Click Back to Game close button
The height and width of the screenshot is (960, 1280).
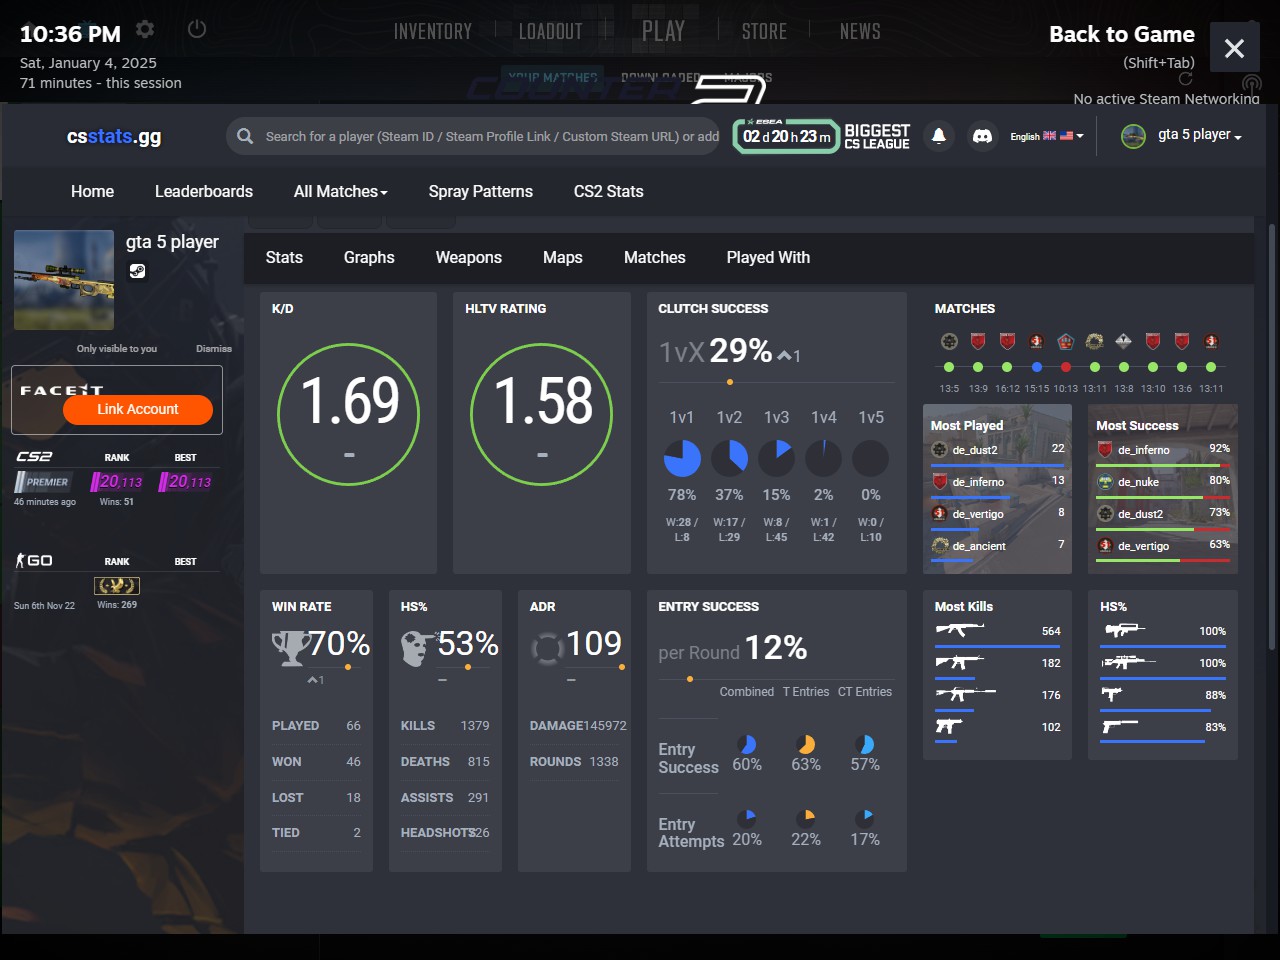[x=1234, y=47]
